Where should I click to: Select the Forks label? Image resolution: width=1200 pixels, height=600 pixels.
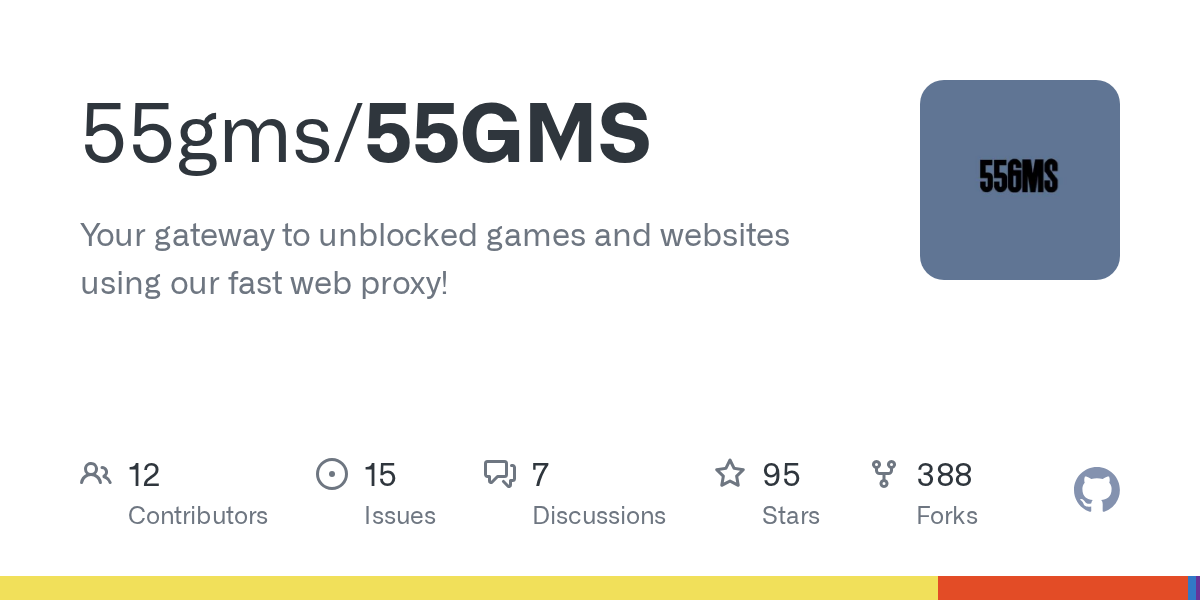tap(947, 516)
